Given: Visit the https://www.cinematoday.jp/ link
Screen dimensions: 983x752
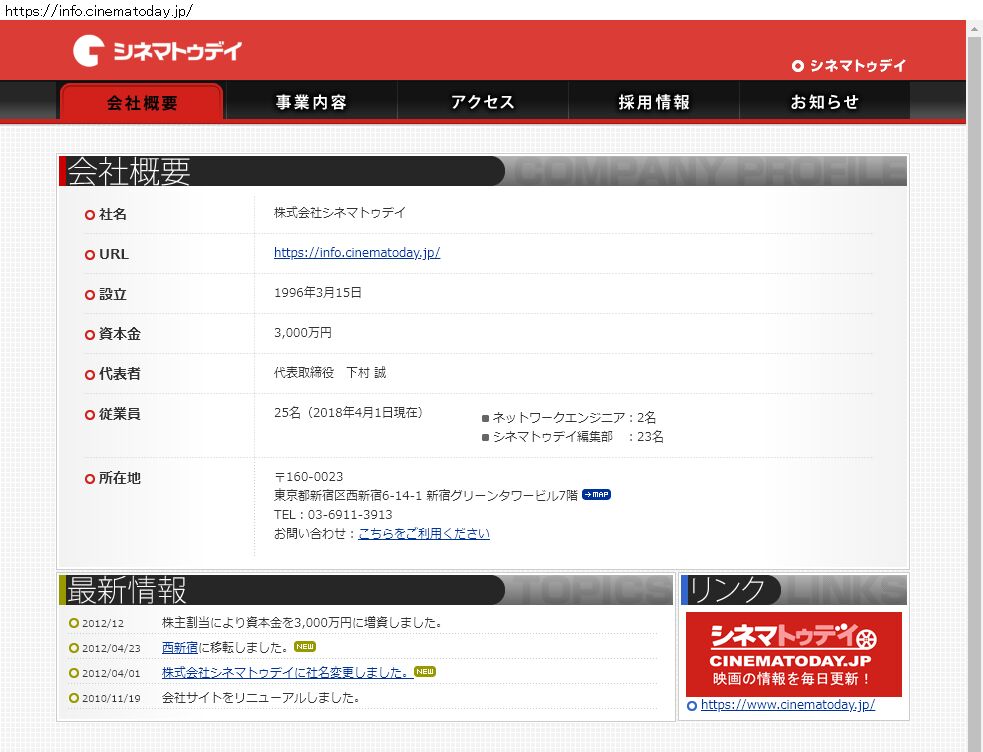Looking at the screenshot, I should click(x=788, y=705).
